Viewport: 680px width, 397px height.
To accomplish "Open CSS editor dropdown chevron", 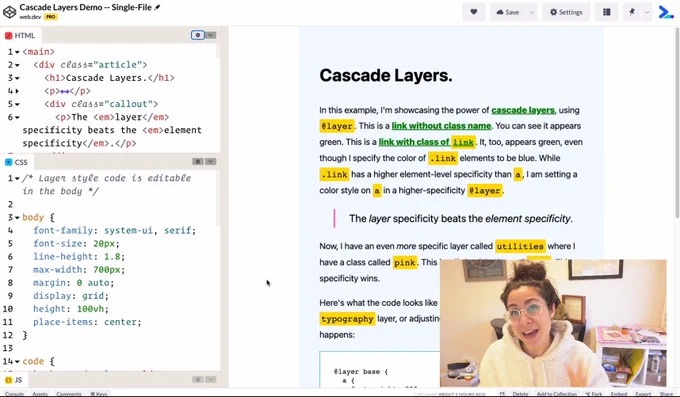I will click(211, 161).
